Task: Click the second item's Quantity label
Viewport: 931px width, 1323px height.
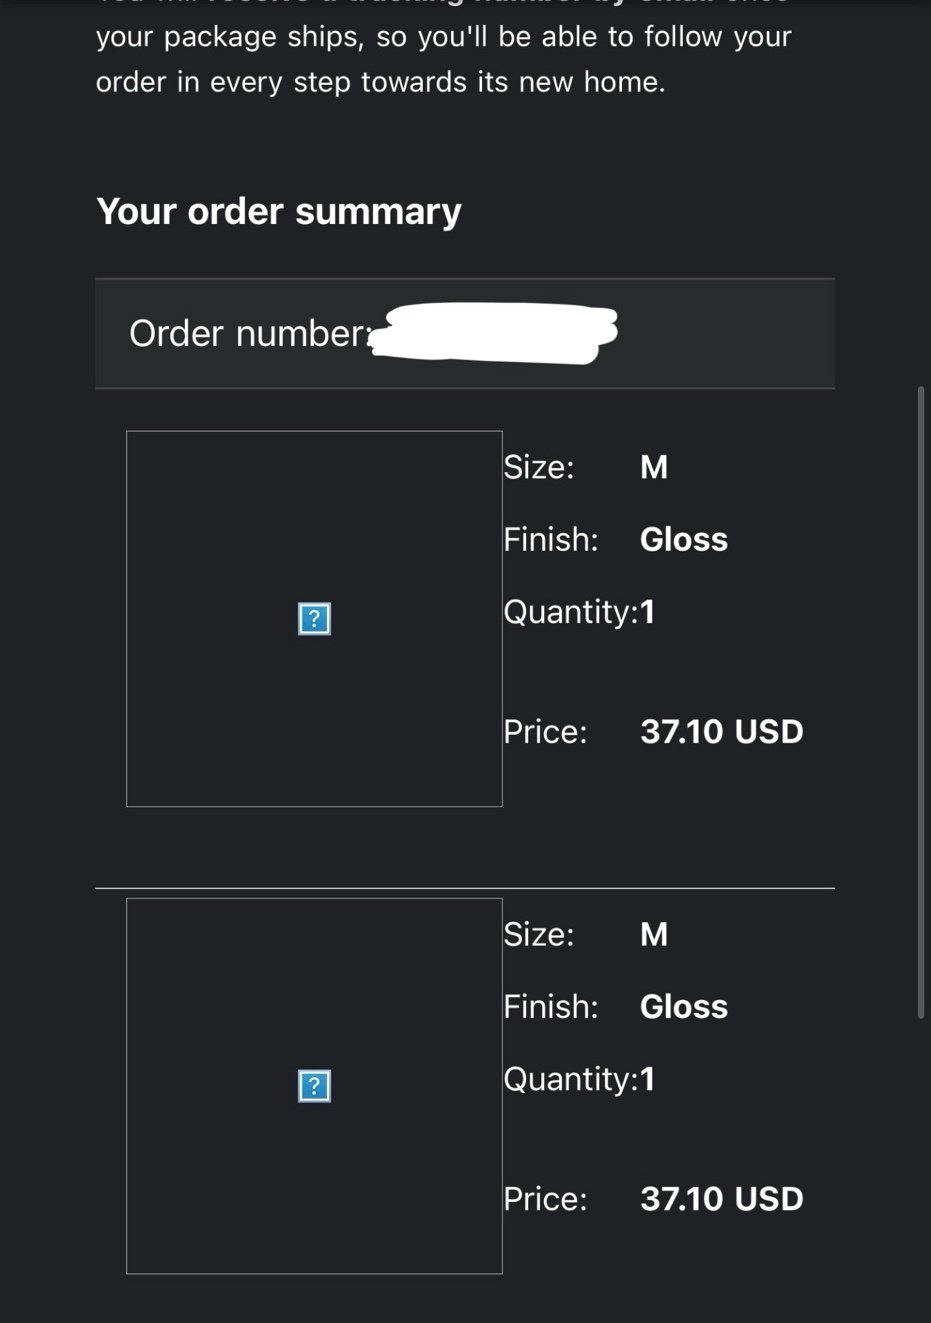Action: (x=570, y=1079)
